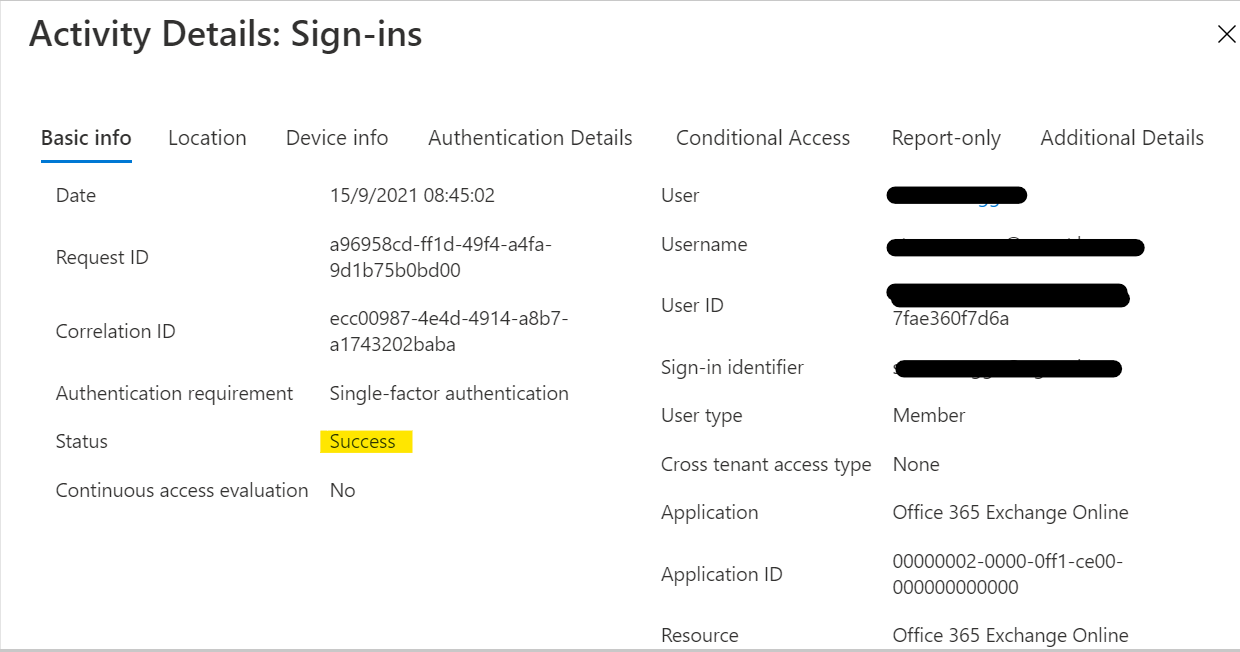Open the Report-only tab
This screenshot has width=1240, height=652.
coord(946,138)
